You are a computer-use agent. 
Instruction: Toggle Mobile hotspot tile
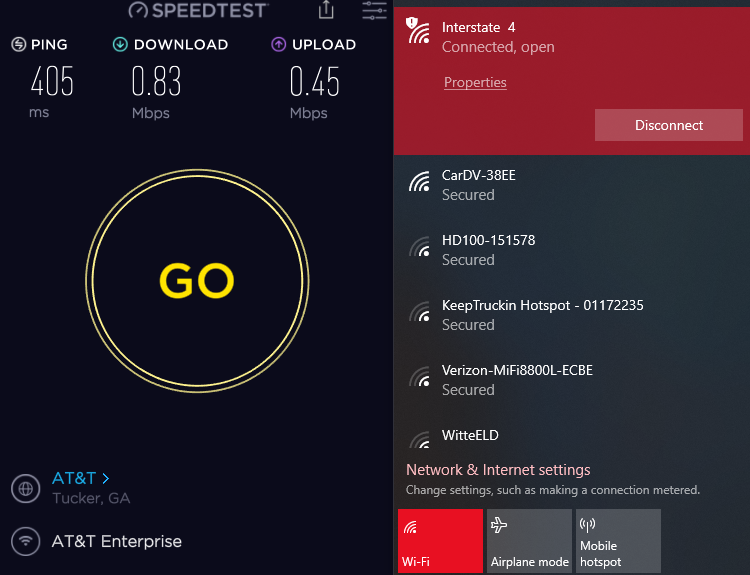pyautogui.click(x=618, y=541)
